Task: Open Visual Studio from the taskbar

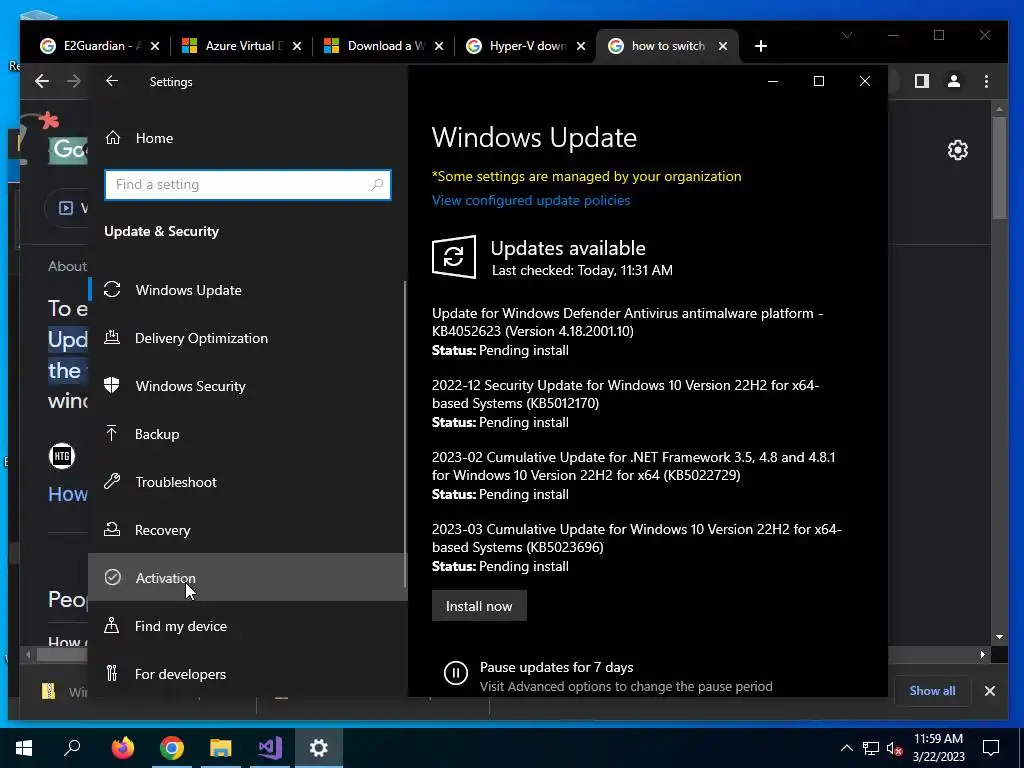Action: click(x=270, y=748)
